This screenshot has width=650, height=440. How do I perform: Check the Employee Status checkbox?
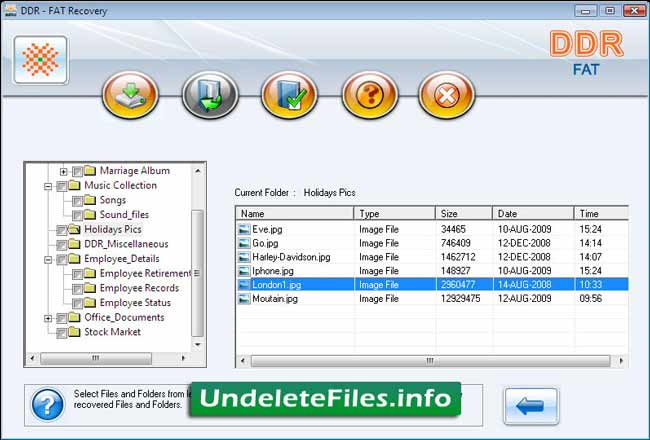pyautogui.click(x=77, y=304)
